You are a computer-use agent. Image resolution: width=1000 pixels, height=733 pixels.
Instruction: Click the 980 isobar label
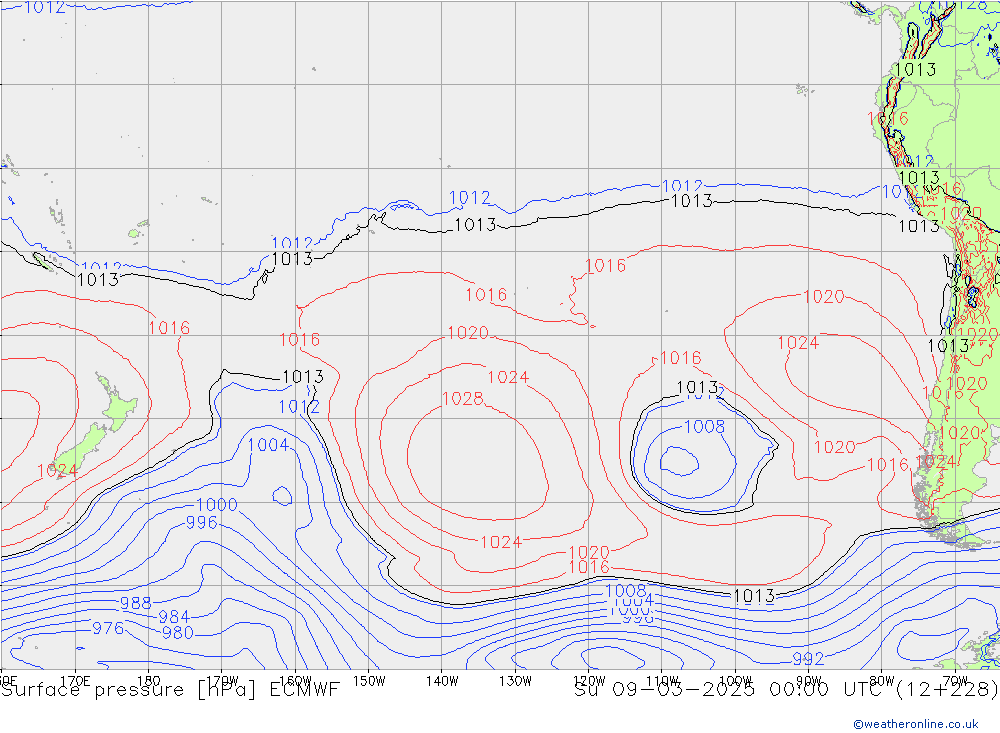(x=177, y=633)
